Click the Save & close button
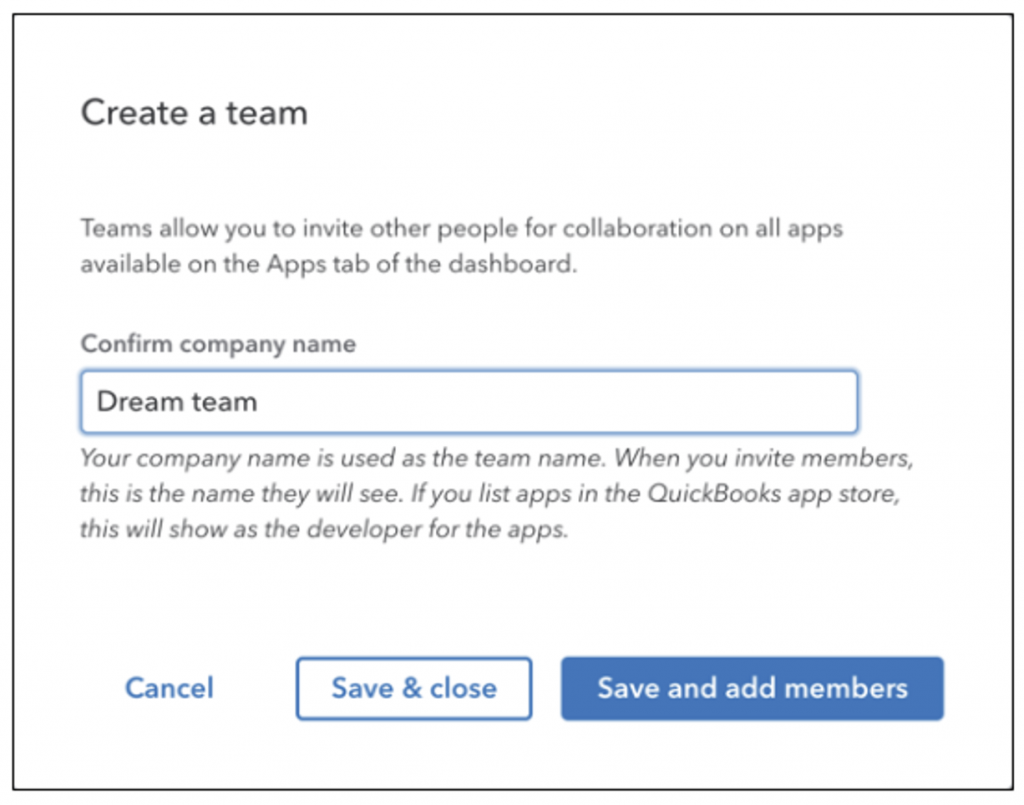Viewport: 1024px width, 805px height. pos(414,689)
